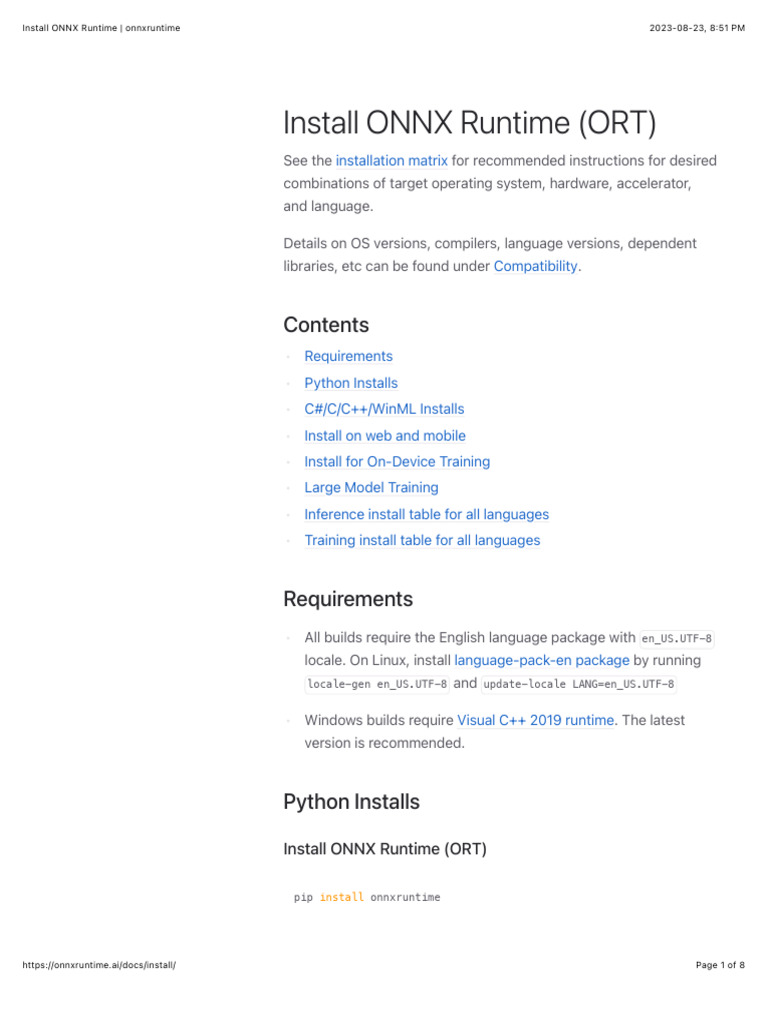Open Inference install table for all languages

point(426,514)
